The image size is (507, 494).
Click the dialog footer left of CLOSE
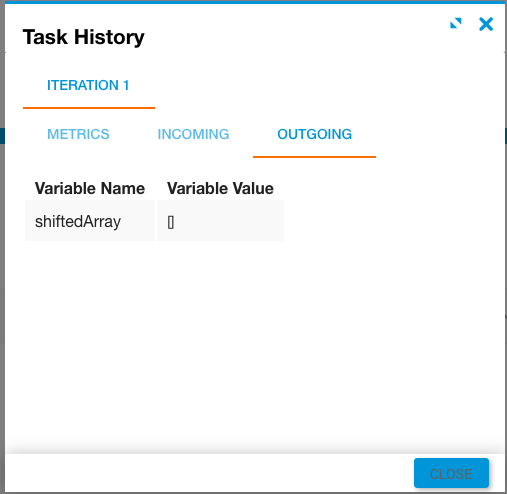pos(209,473)
